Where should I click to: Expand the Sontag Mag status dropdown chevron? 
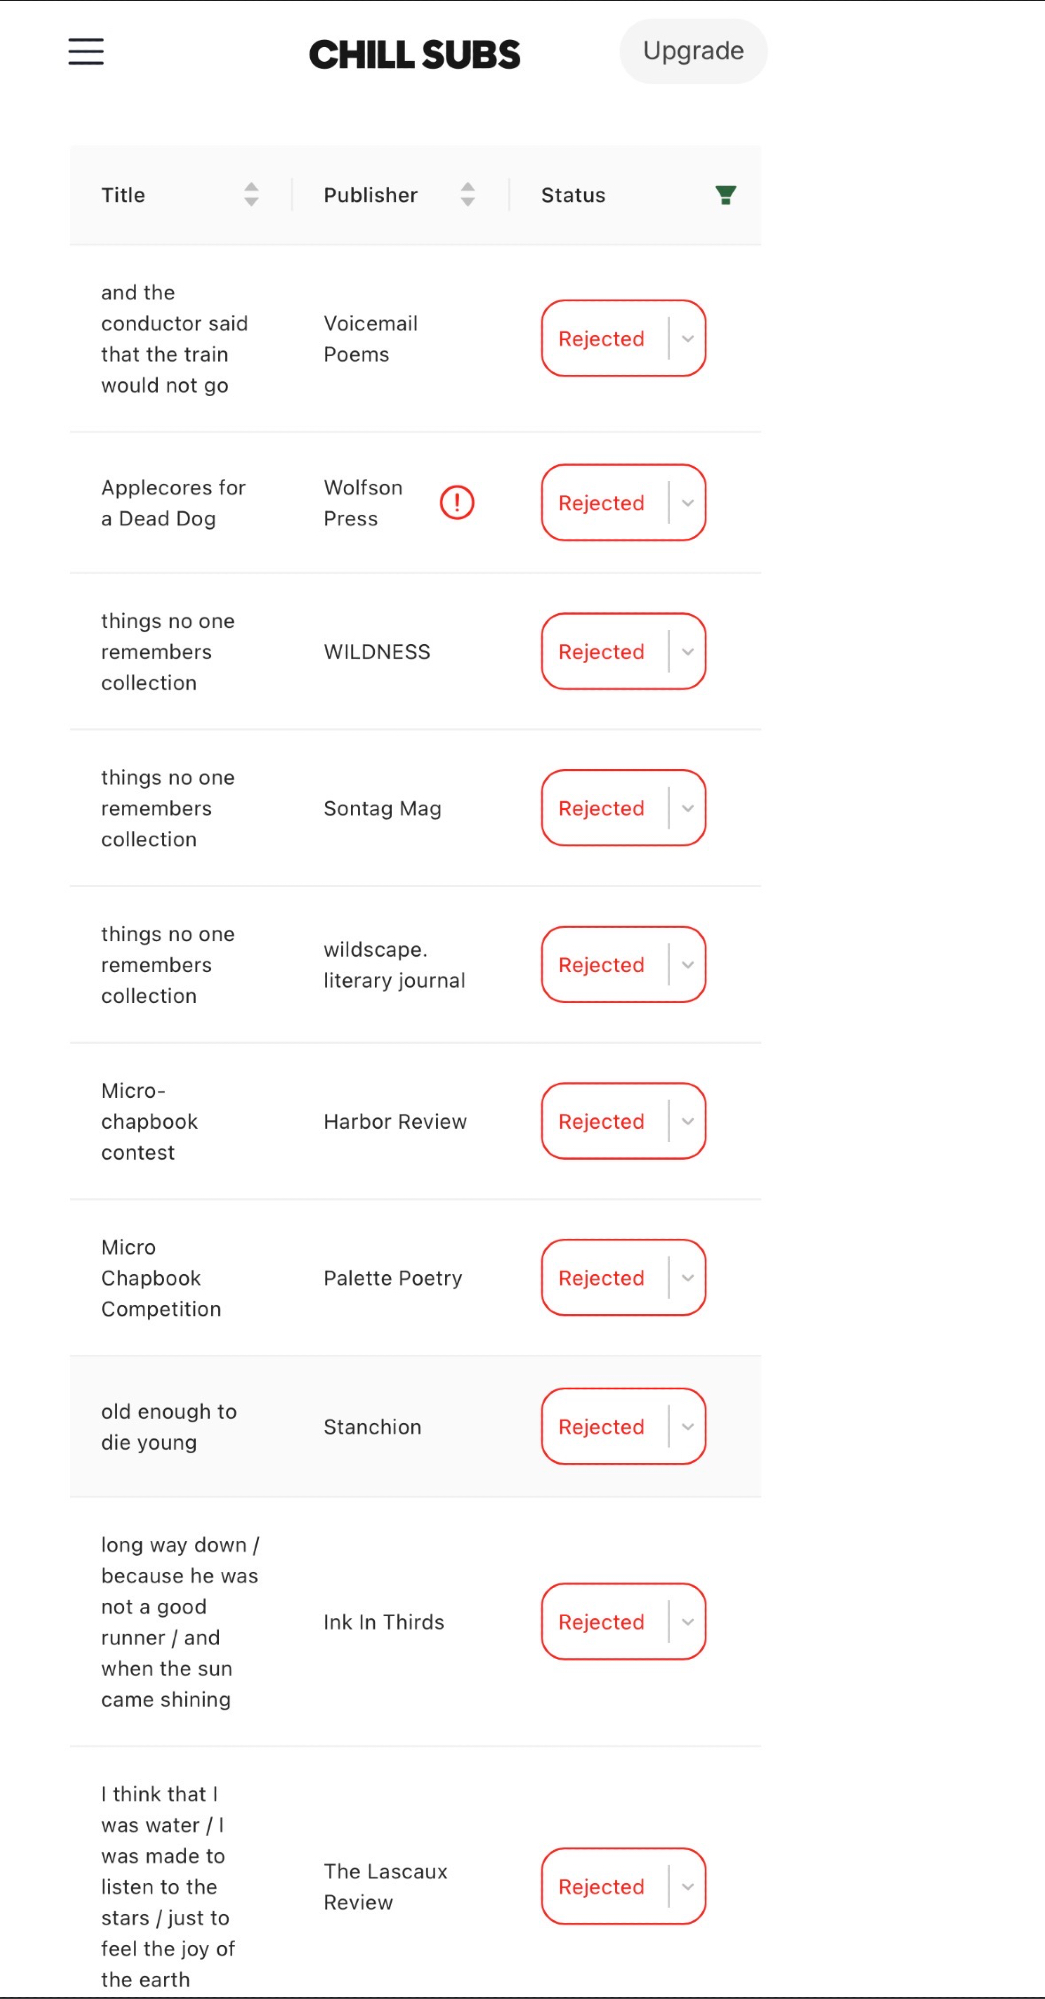(688, 808)
